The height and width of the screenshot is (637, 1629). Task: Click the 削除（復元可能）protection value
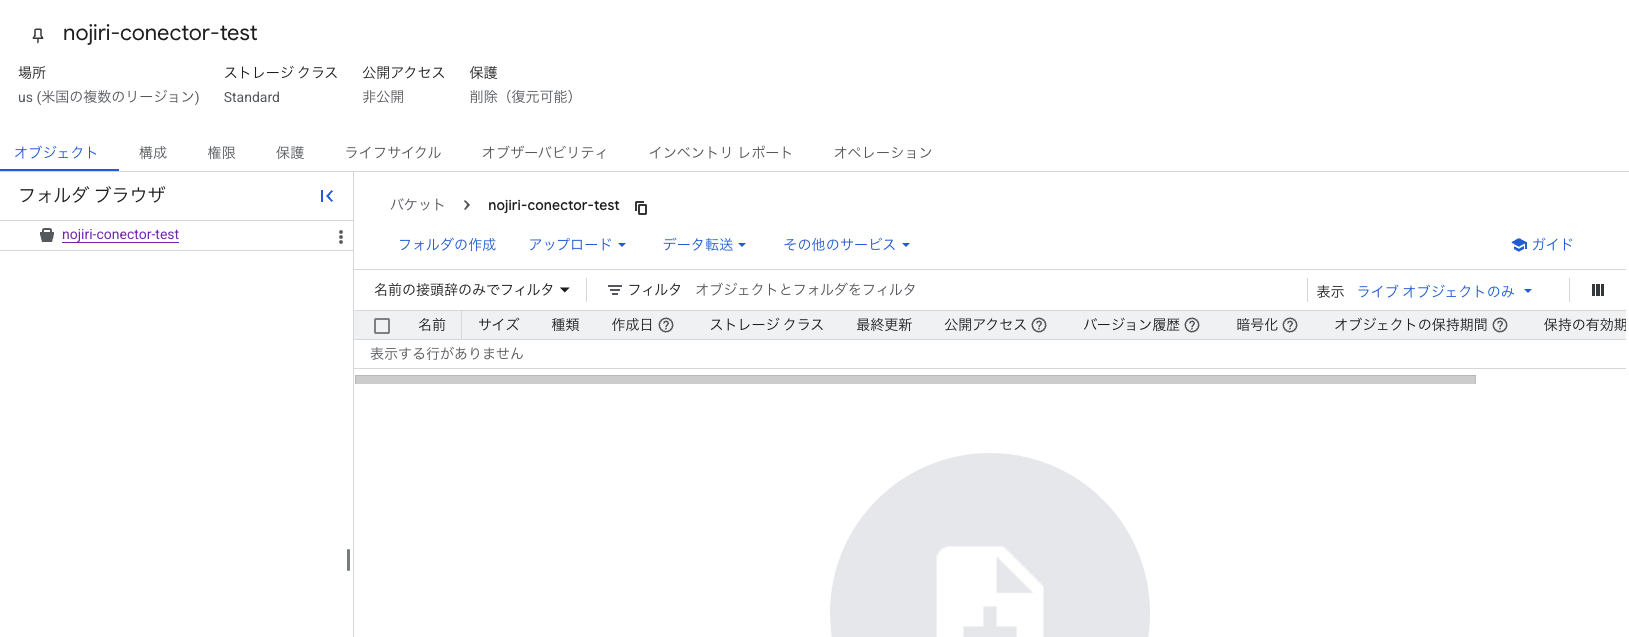point(522,97)
